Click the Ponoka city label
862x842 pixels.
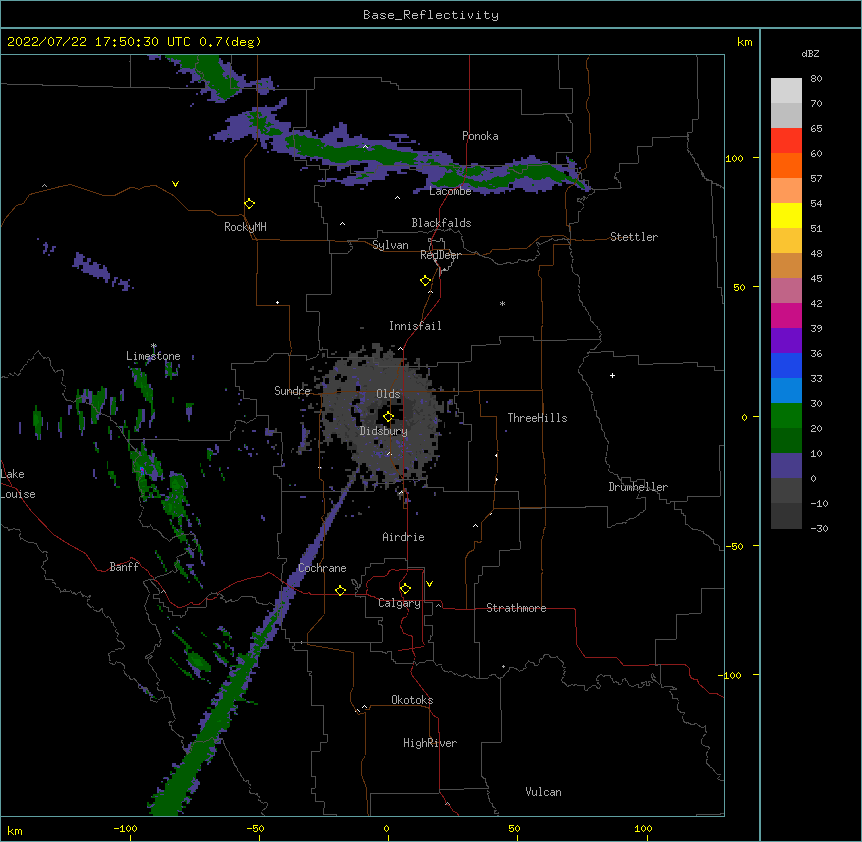(480, 136)
